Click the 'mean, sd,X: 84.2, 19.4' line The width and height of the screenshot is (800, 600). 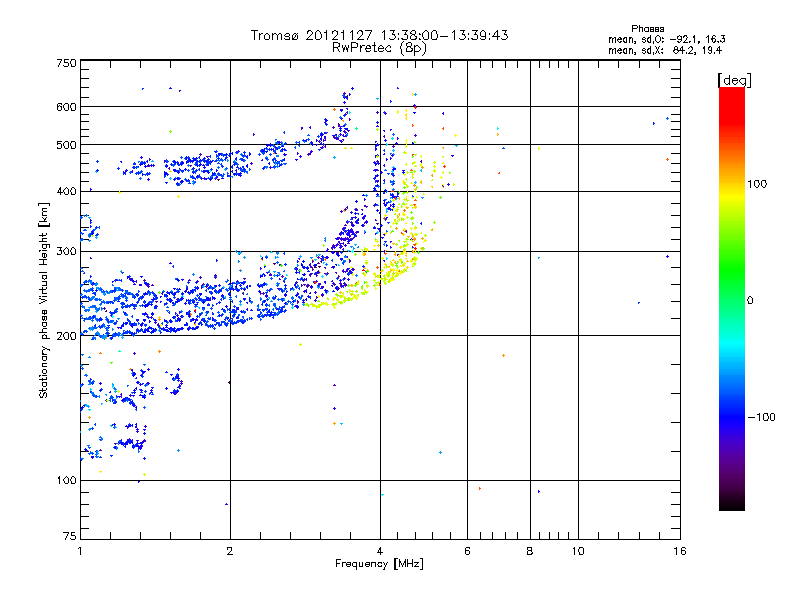coord(665,50)
